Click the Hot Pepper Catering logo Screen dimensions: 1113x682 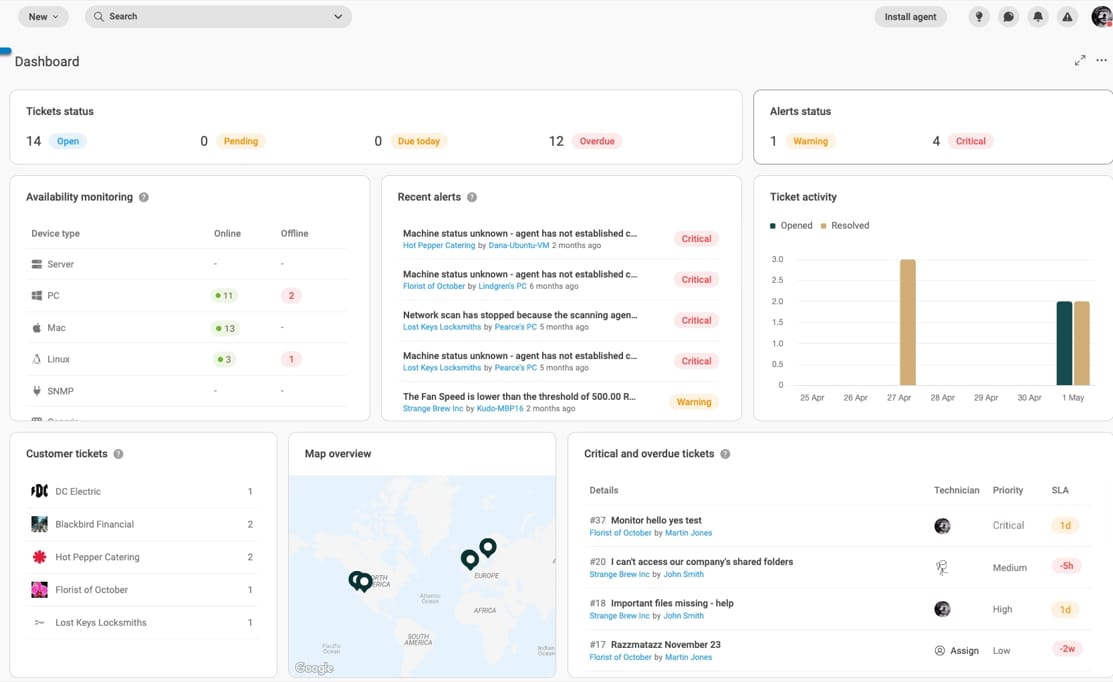40,557
